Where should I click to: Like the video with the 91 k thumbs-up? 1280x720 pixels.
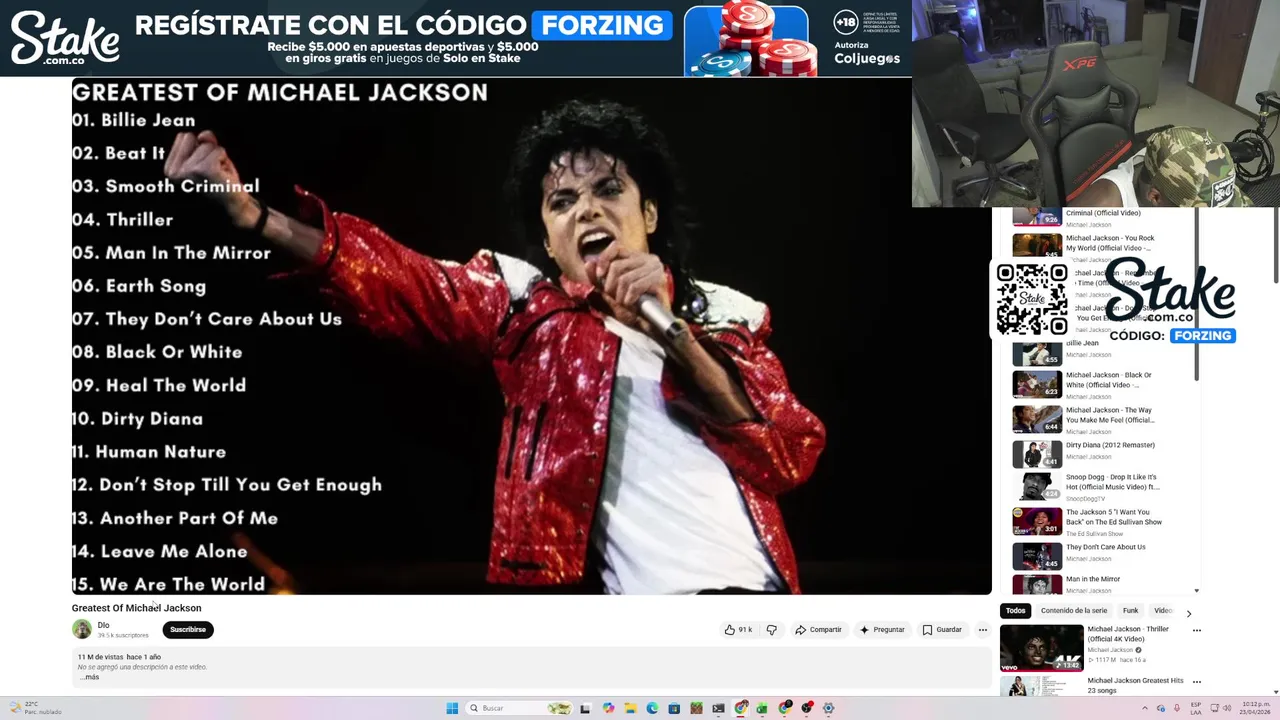click(x=738, y=630)
